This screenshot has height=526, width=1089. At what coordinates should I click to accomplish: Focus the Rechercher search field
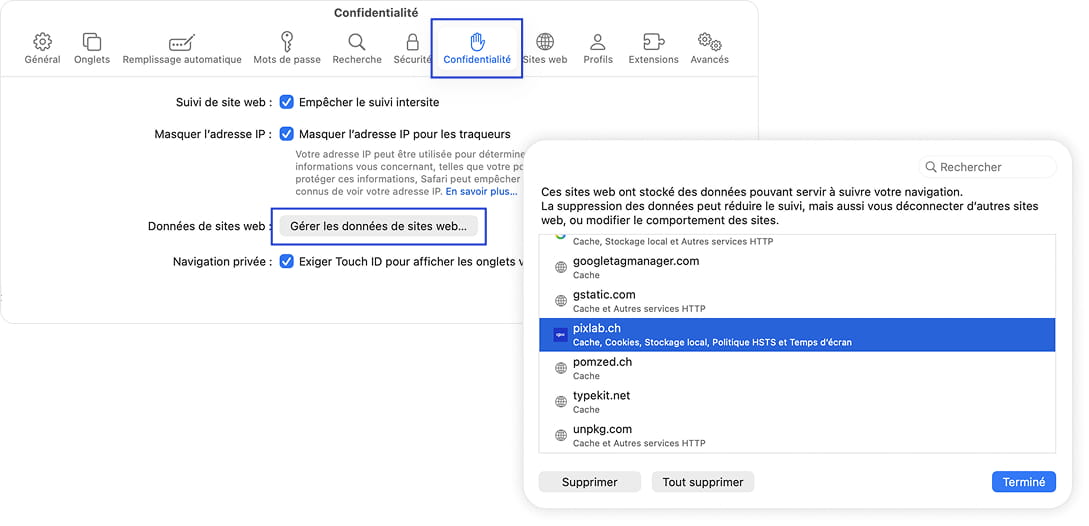tap(988, 167)
